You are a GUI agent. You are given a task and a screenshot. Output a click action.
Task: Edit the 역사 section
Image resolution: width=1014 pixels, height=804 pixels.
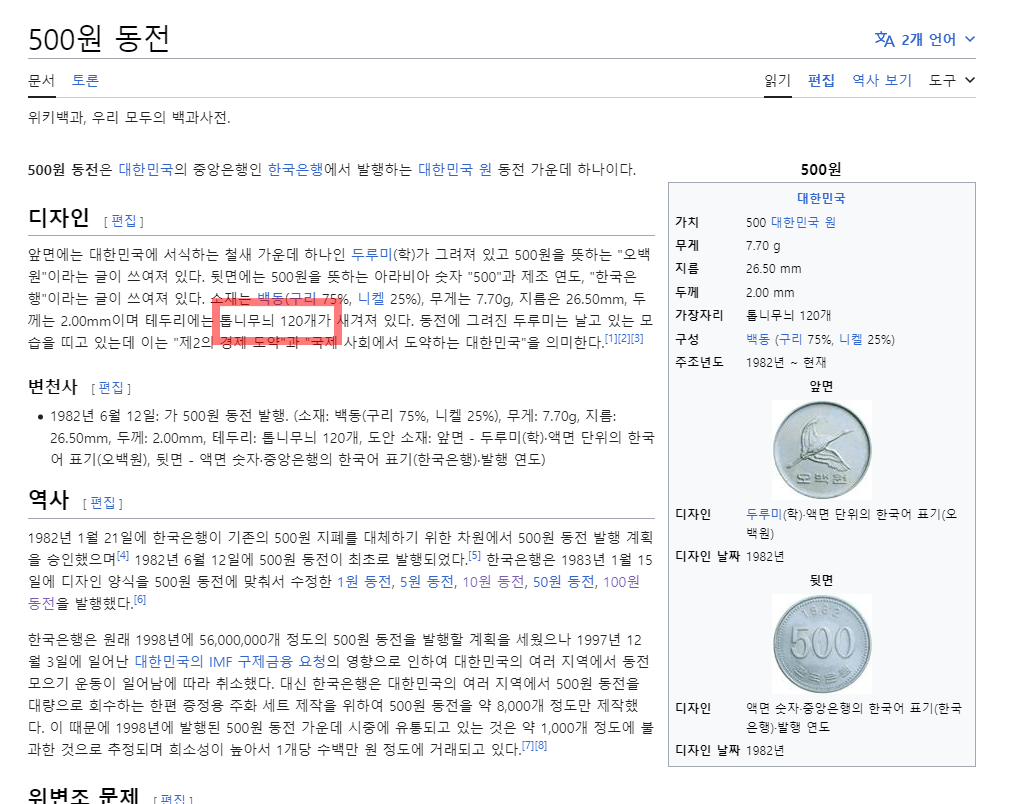coord(103,503)
